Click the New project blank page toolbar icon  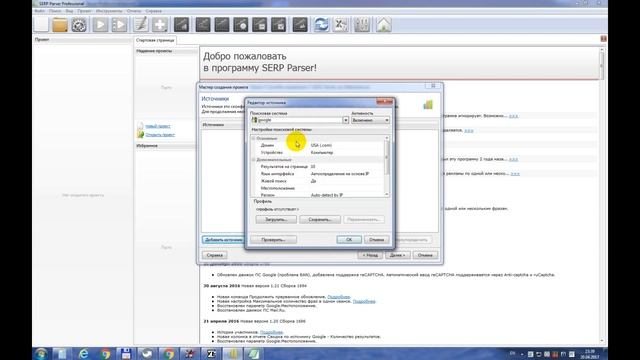pos(41,25)
